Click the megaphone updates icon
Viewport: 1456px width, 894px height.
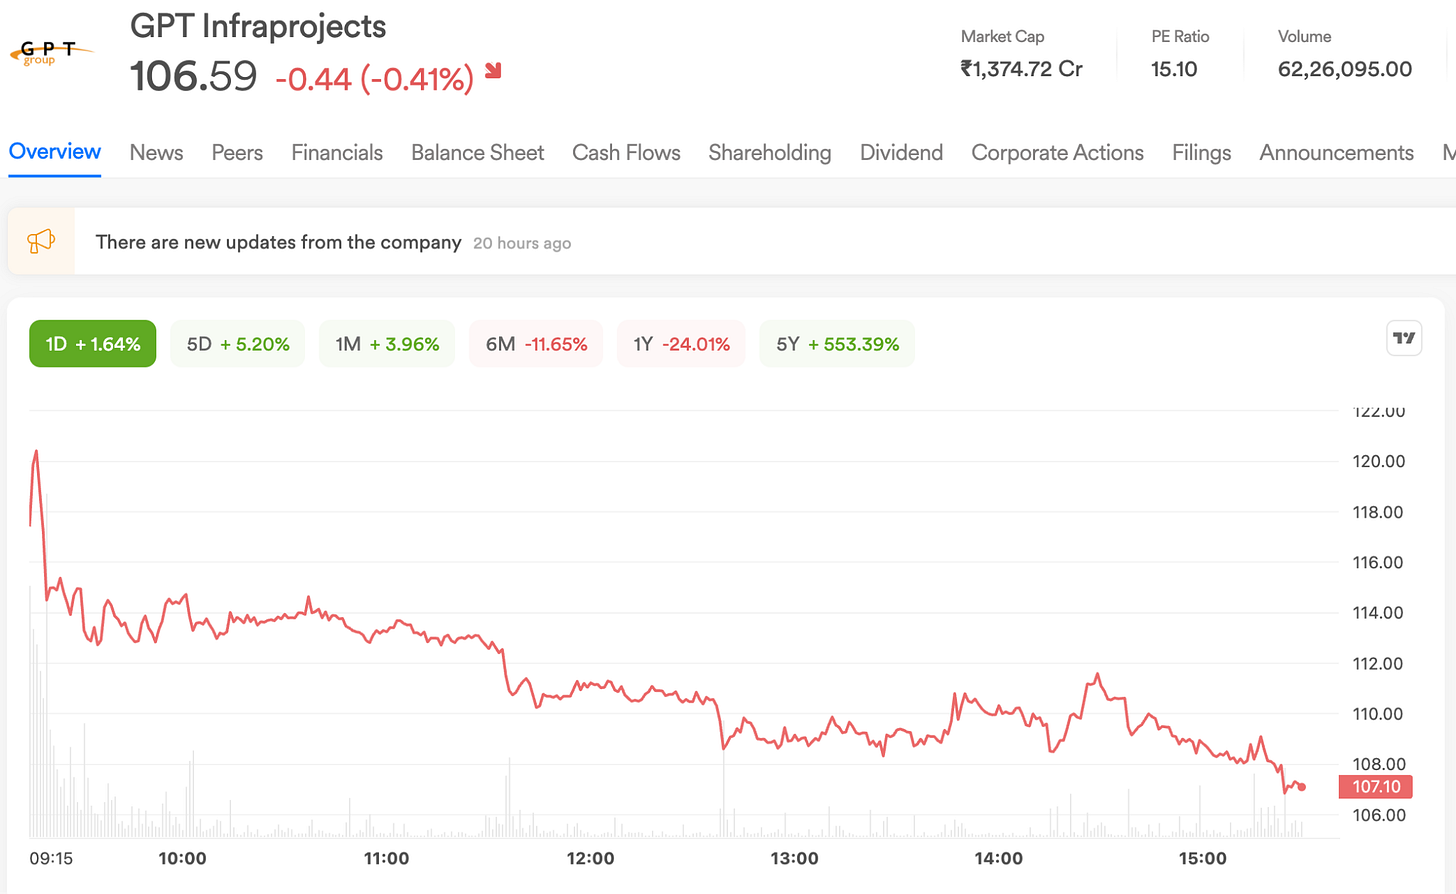pos(41,241)
